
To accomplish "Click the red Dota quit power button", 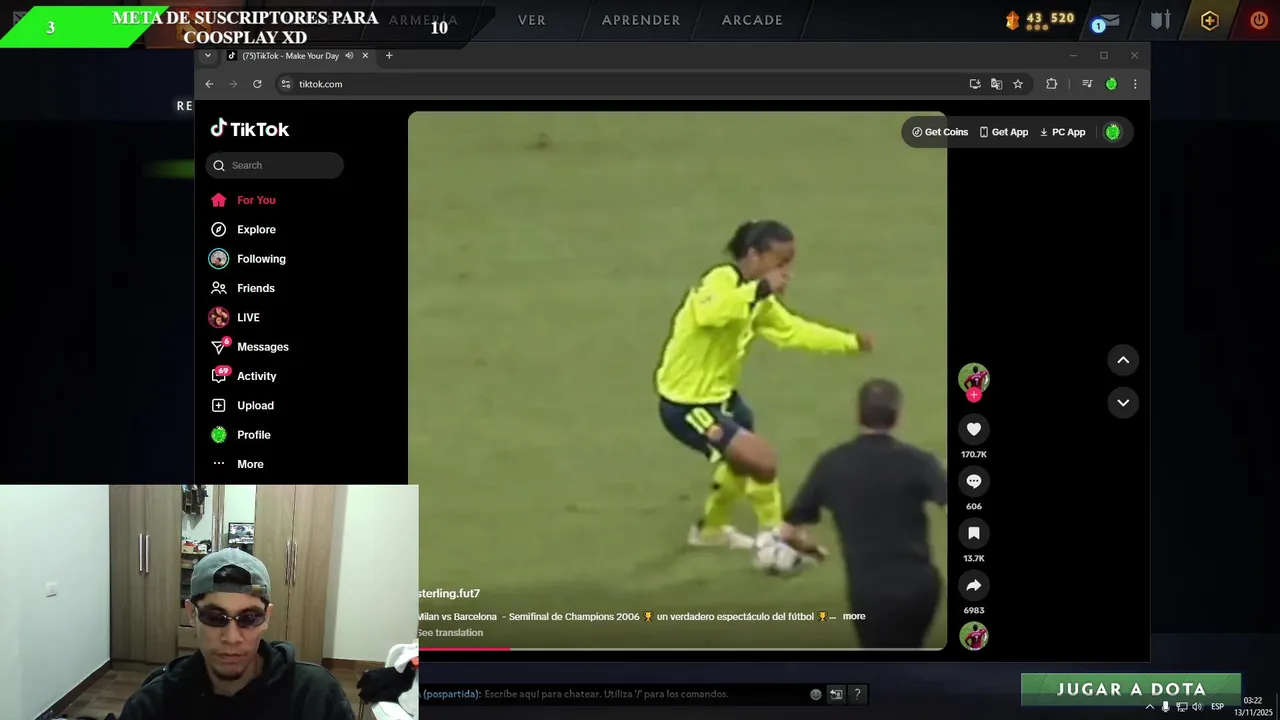I will (x=1259, y=20).
